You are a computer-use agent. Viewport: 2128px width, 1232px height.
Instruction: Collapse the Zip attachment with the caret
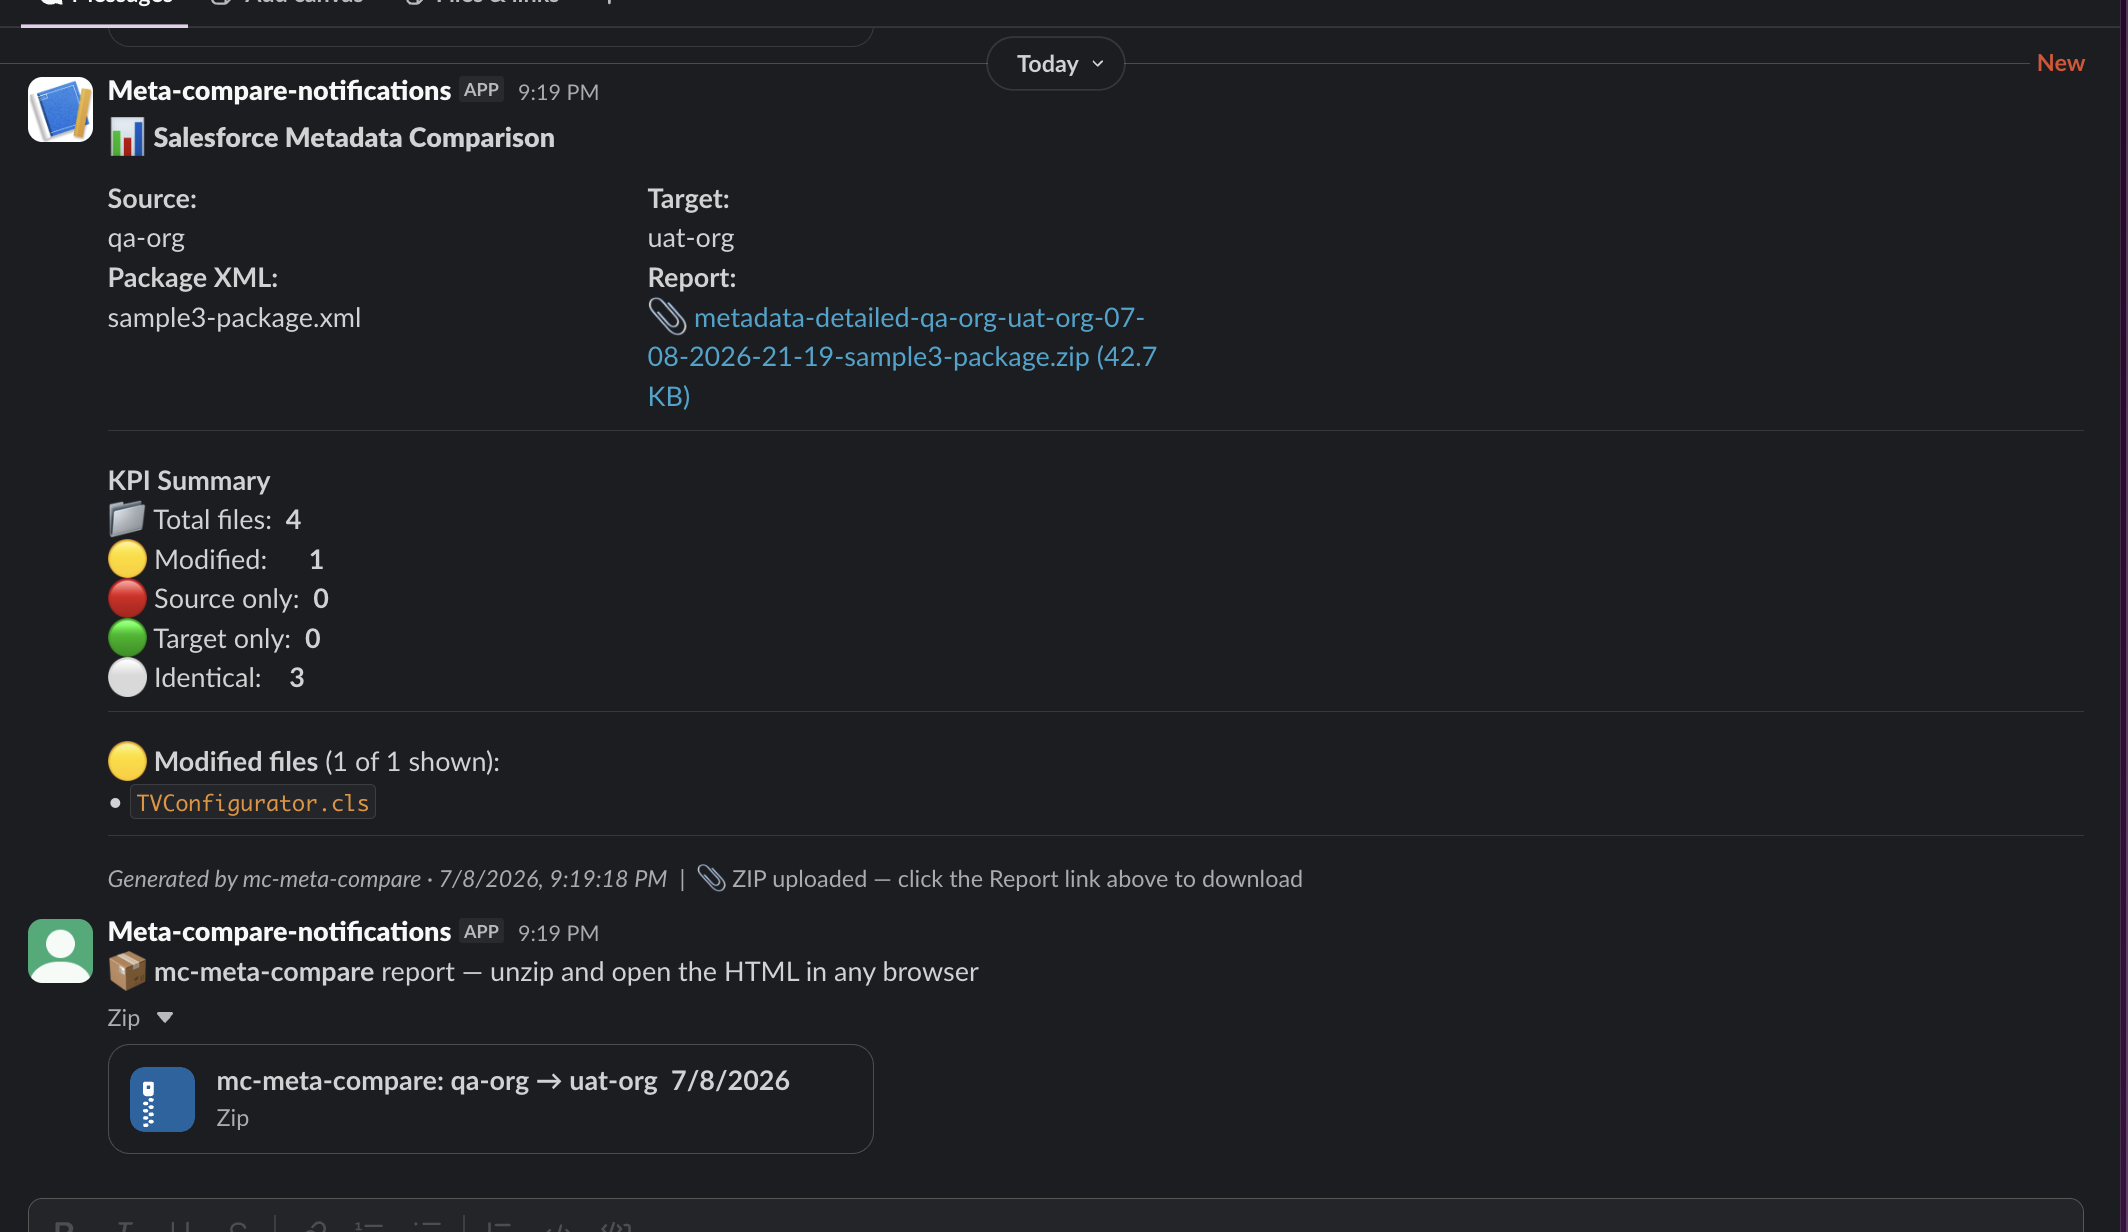tap(165, 1018)
